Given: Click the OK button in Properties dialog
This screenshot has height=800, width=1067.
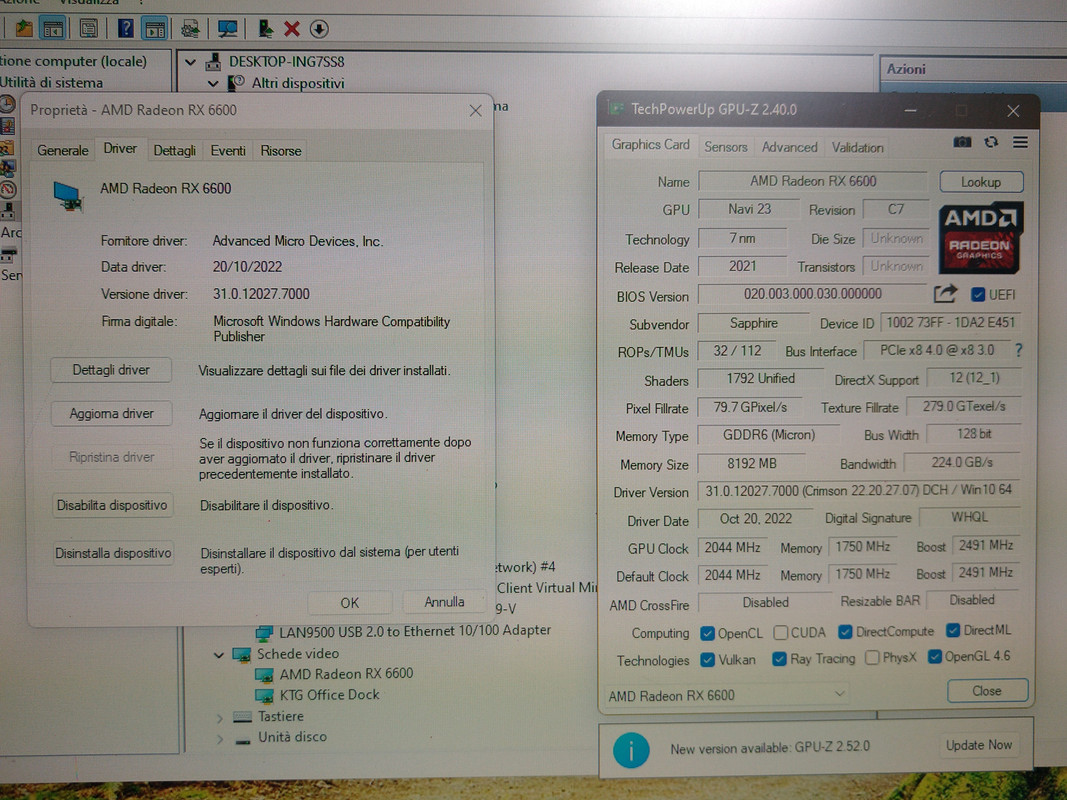Looking at the screenshot, I should (x=350, y=603).
